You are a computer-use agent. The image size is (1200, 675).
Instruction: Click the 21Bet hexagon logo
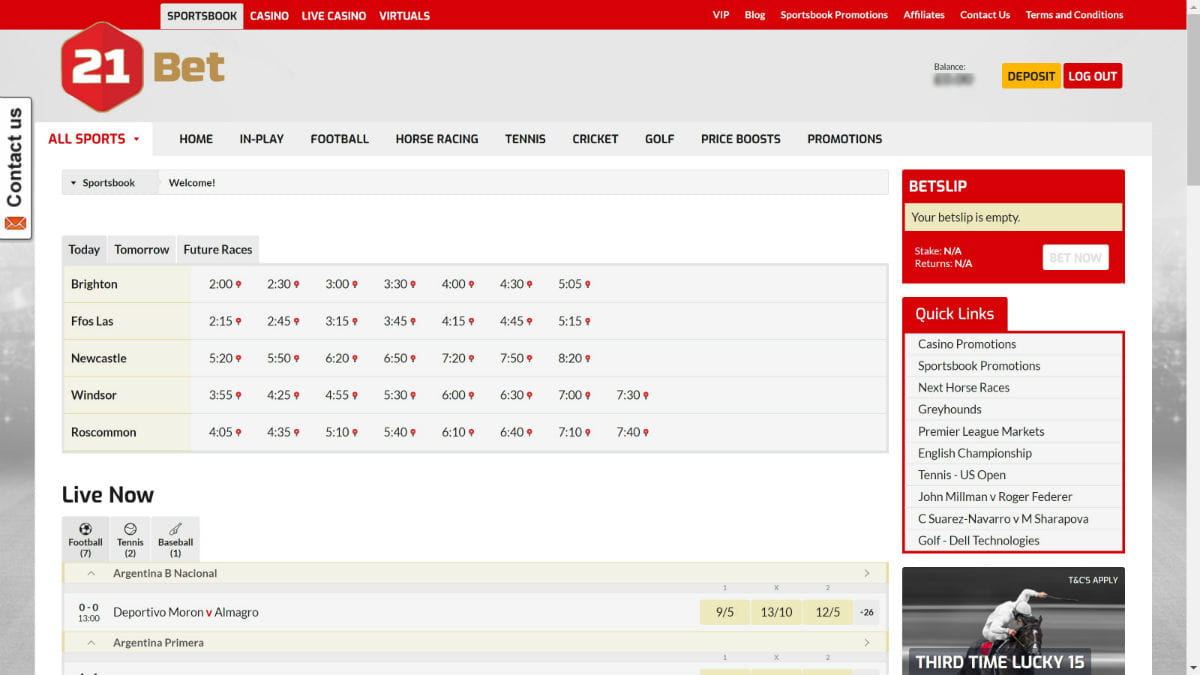click(x=101, y=67)
